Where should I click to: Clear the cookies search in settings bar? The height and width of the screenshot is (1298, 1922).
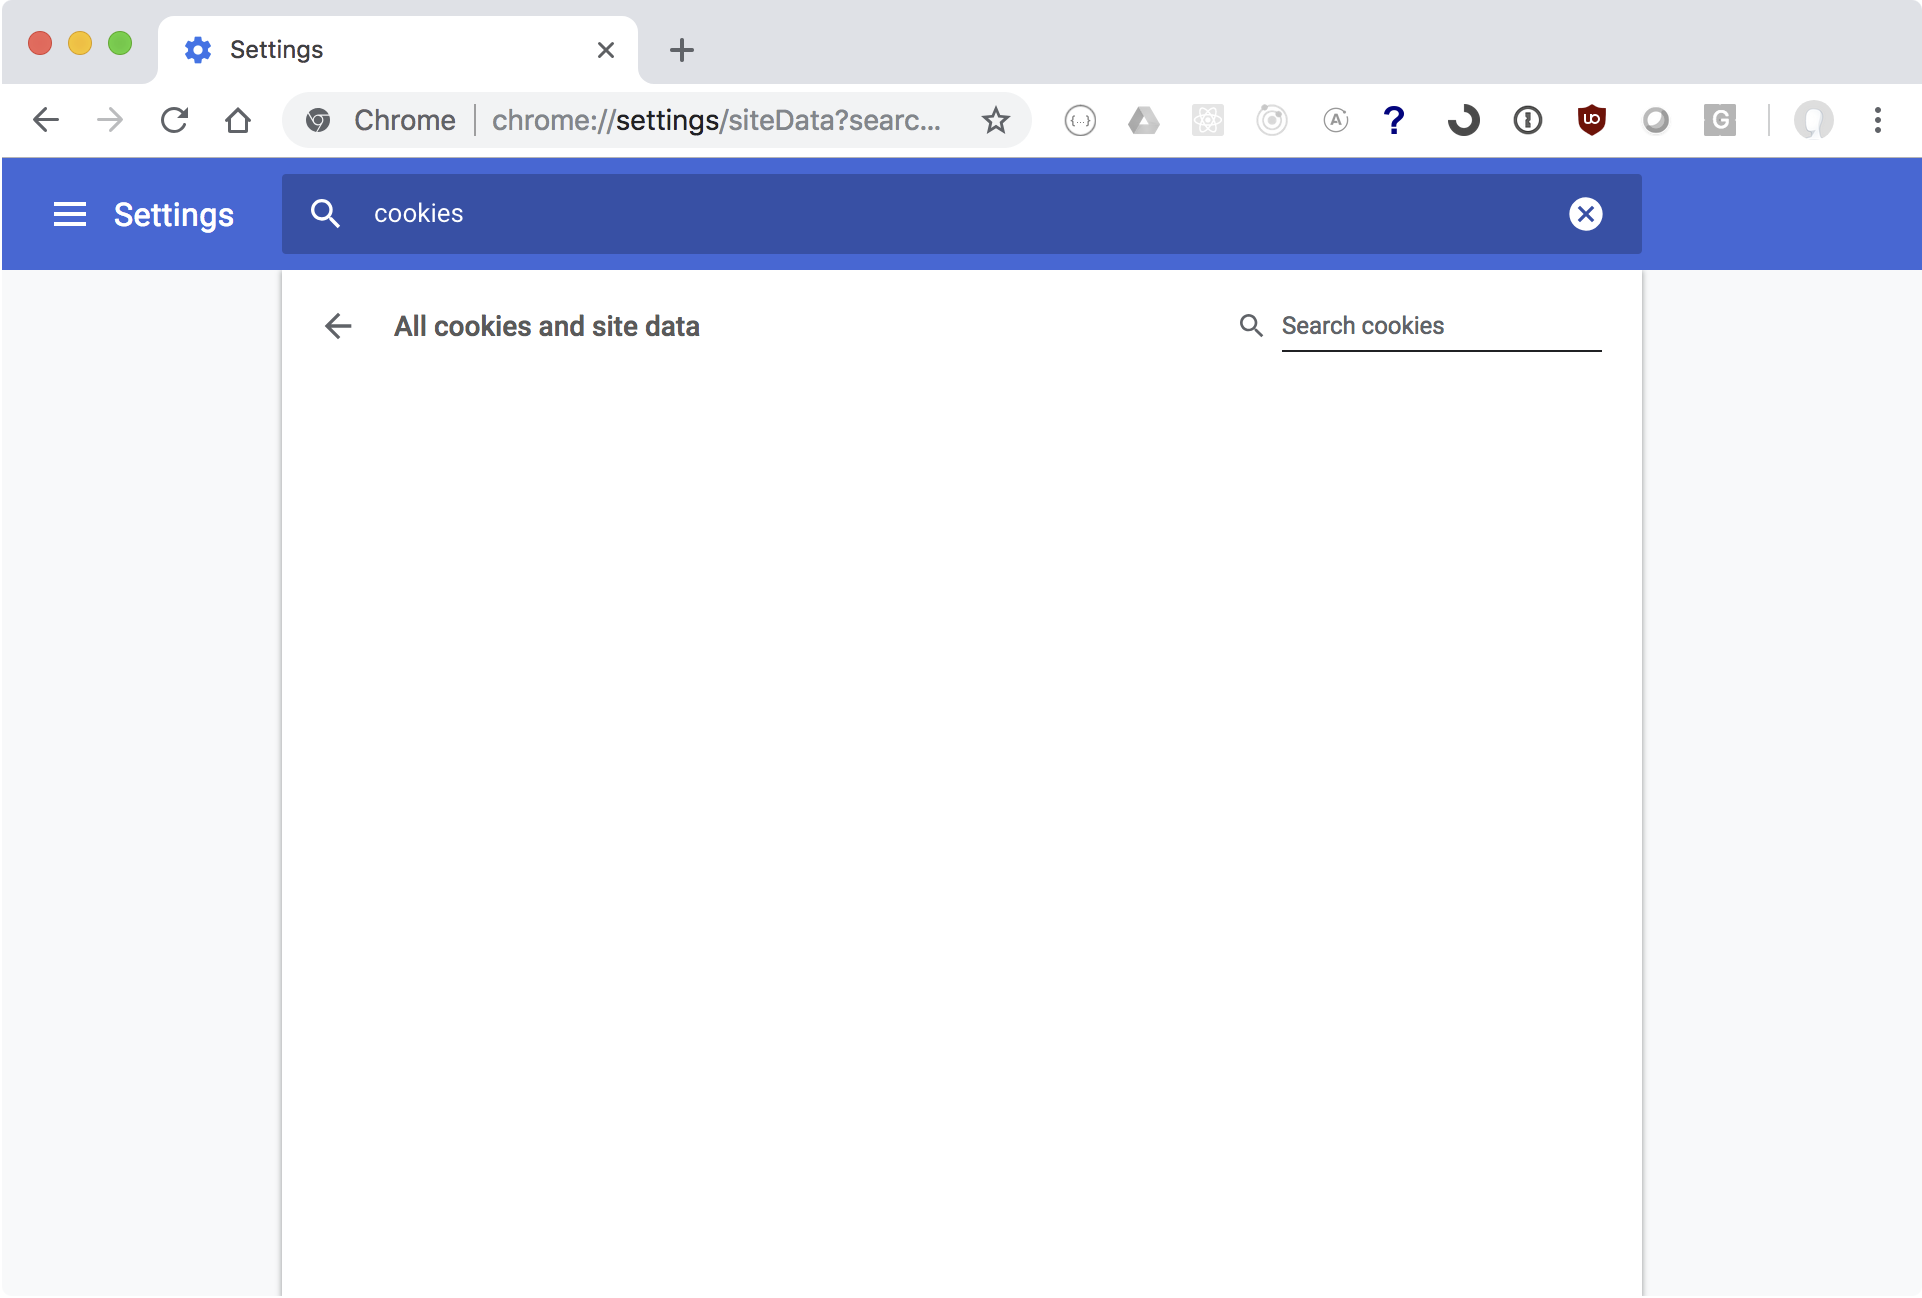coord(1585,214)
